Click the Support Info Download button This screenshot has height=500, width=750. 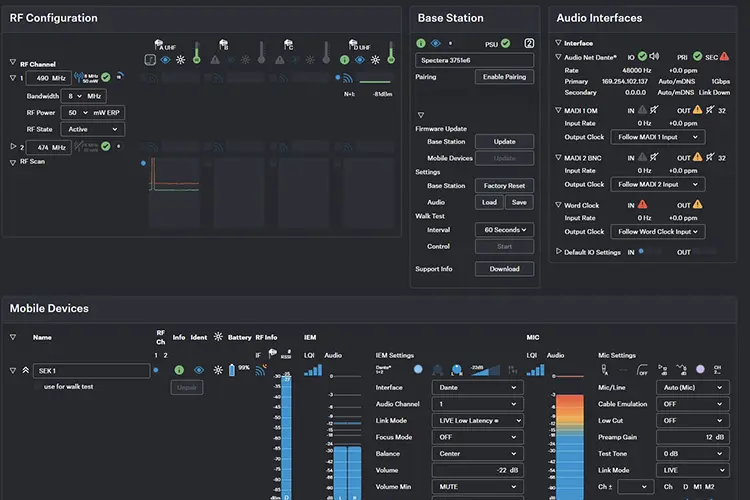pos(505,269)
